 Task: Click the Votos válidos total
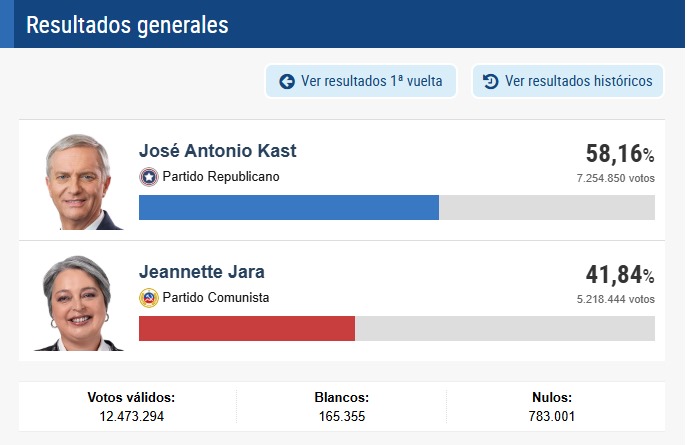pyautogui.click(x=131, y=416)
